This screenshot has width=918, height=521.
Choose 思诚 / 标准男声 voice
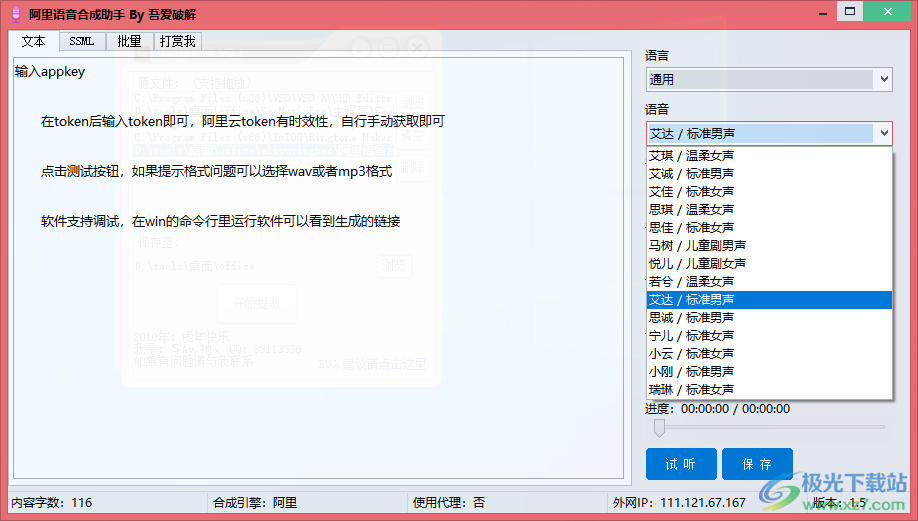(x=769, y=318)
